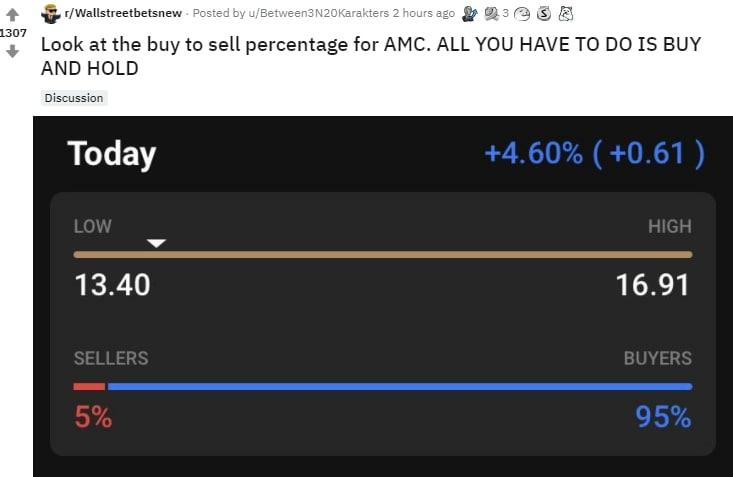Click the +4.60% (+0.61) change text

(594, 153)
